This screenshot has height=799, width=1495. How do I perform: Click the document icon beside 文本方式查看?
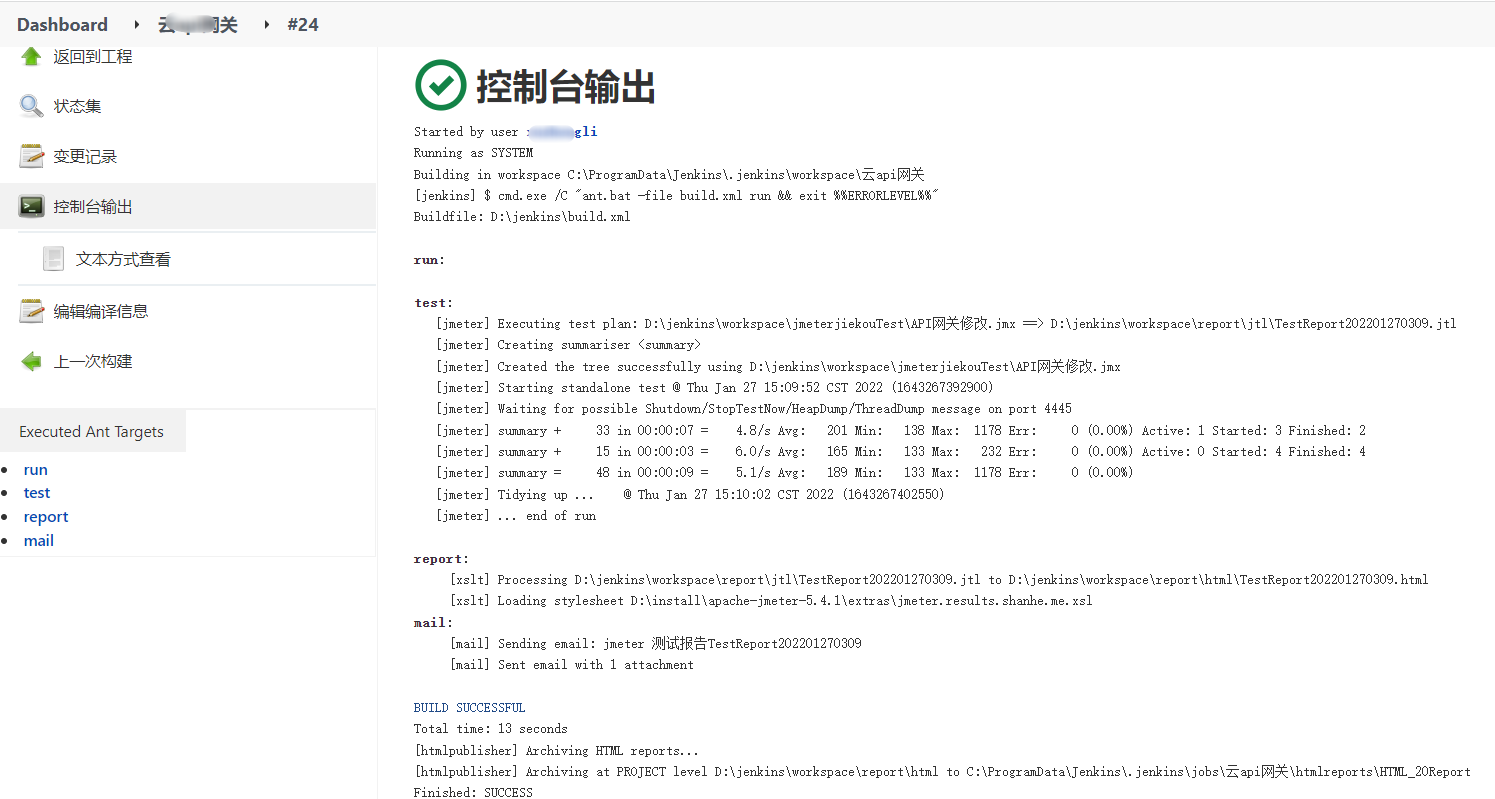pos(53,259)
